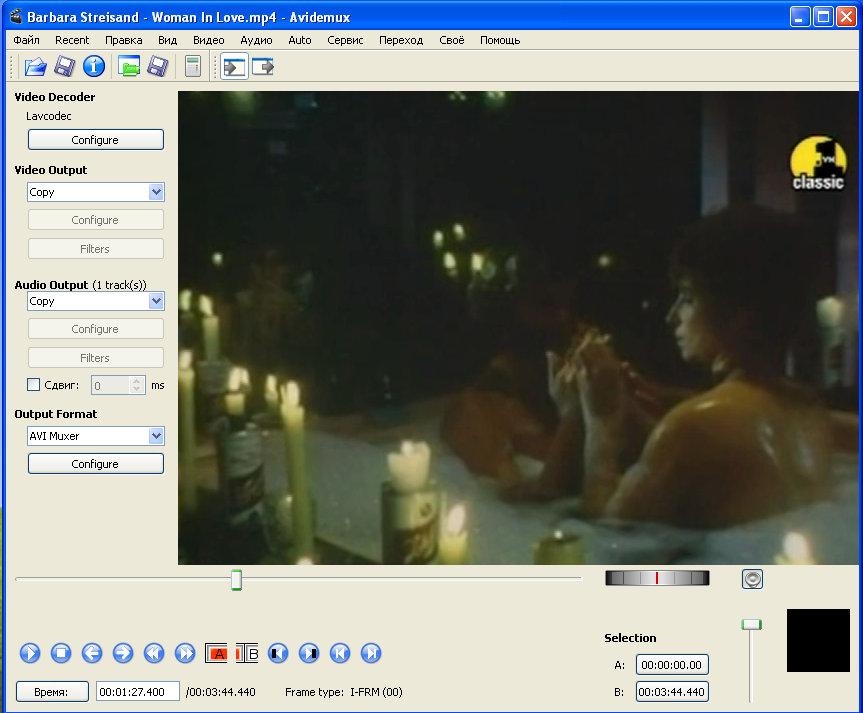The image size is (863, 713).
Task: Click selection B time 00:03:44.440
Action: pos(672,692)
